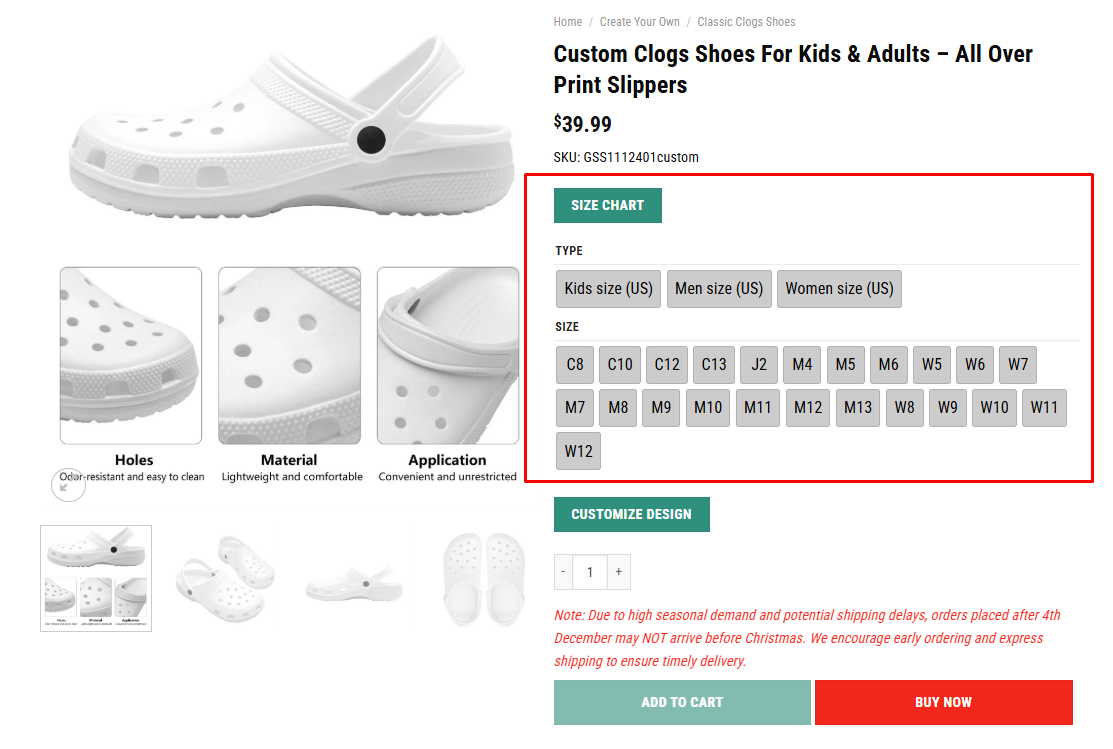Click the CUSTOMIZE DESIGN button
The image size is (1113, 749).
point(631,514)
